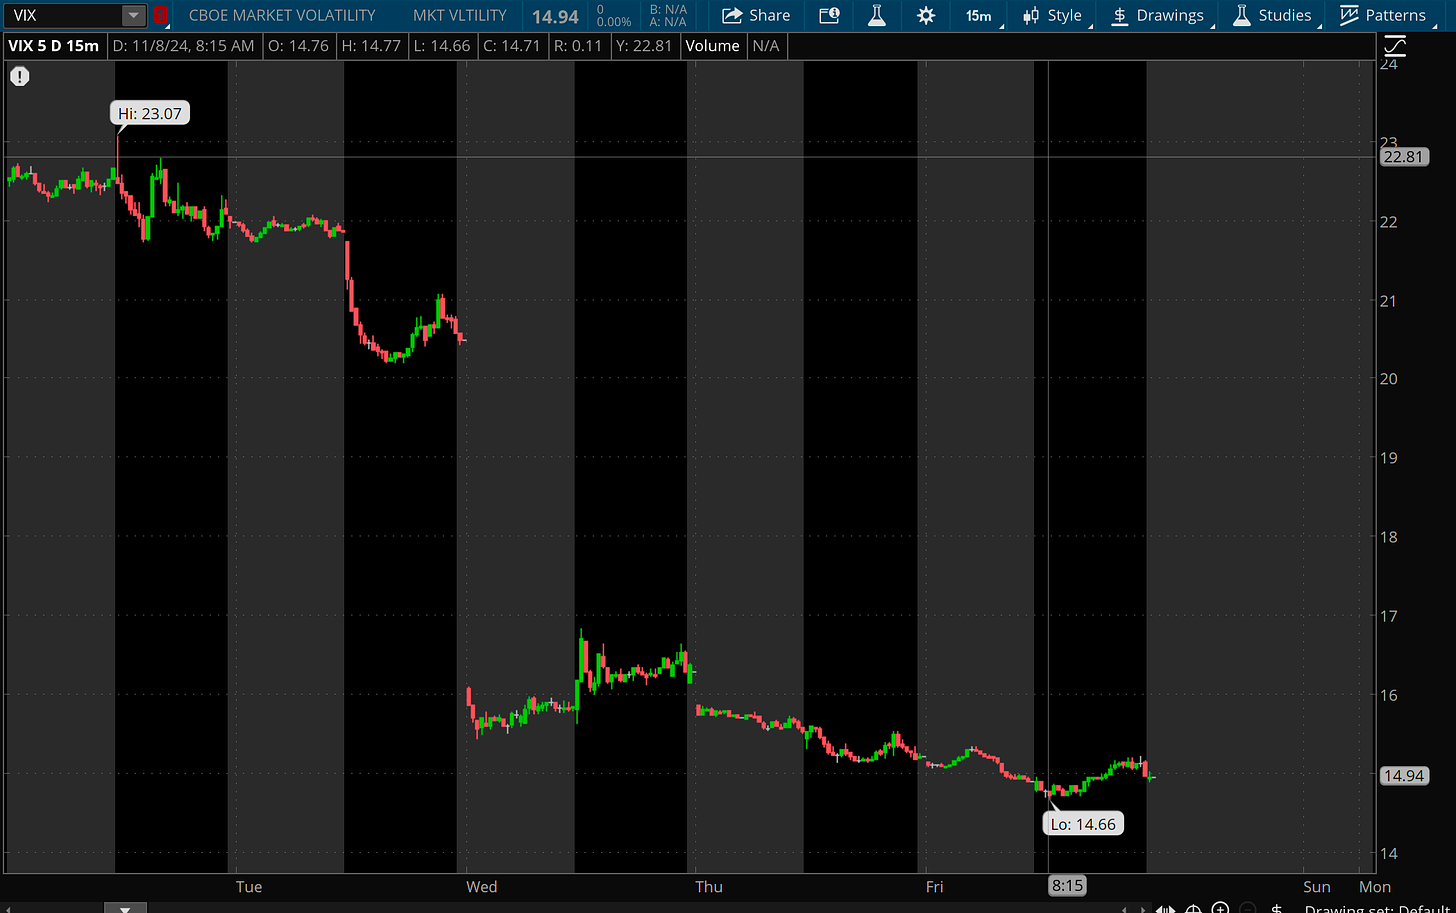Change the 15m timeframe selector
This screenshot has height=913, width=1456.
pyautogui.click(x=979, y=16)
